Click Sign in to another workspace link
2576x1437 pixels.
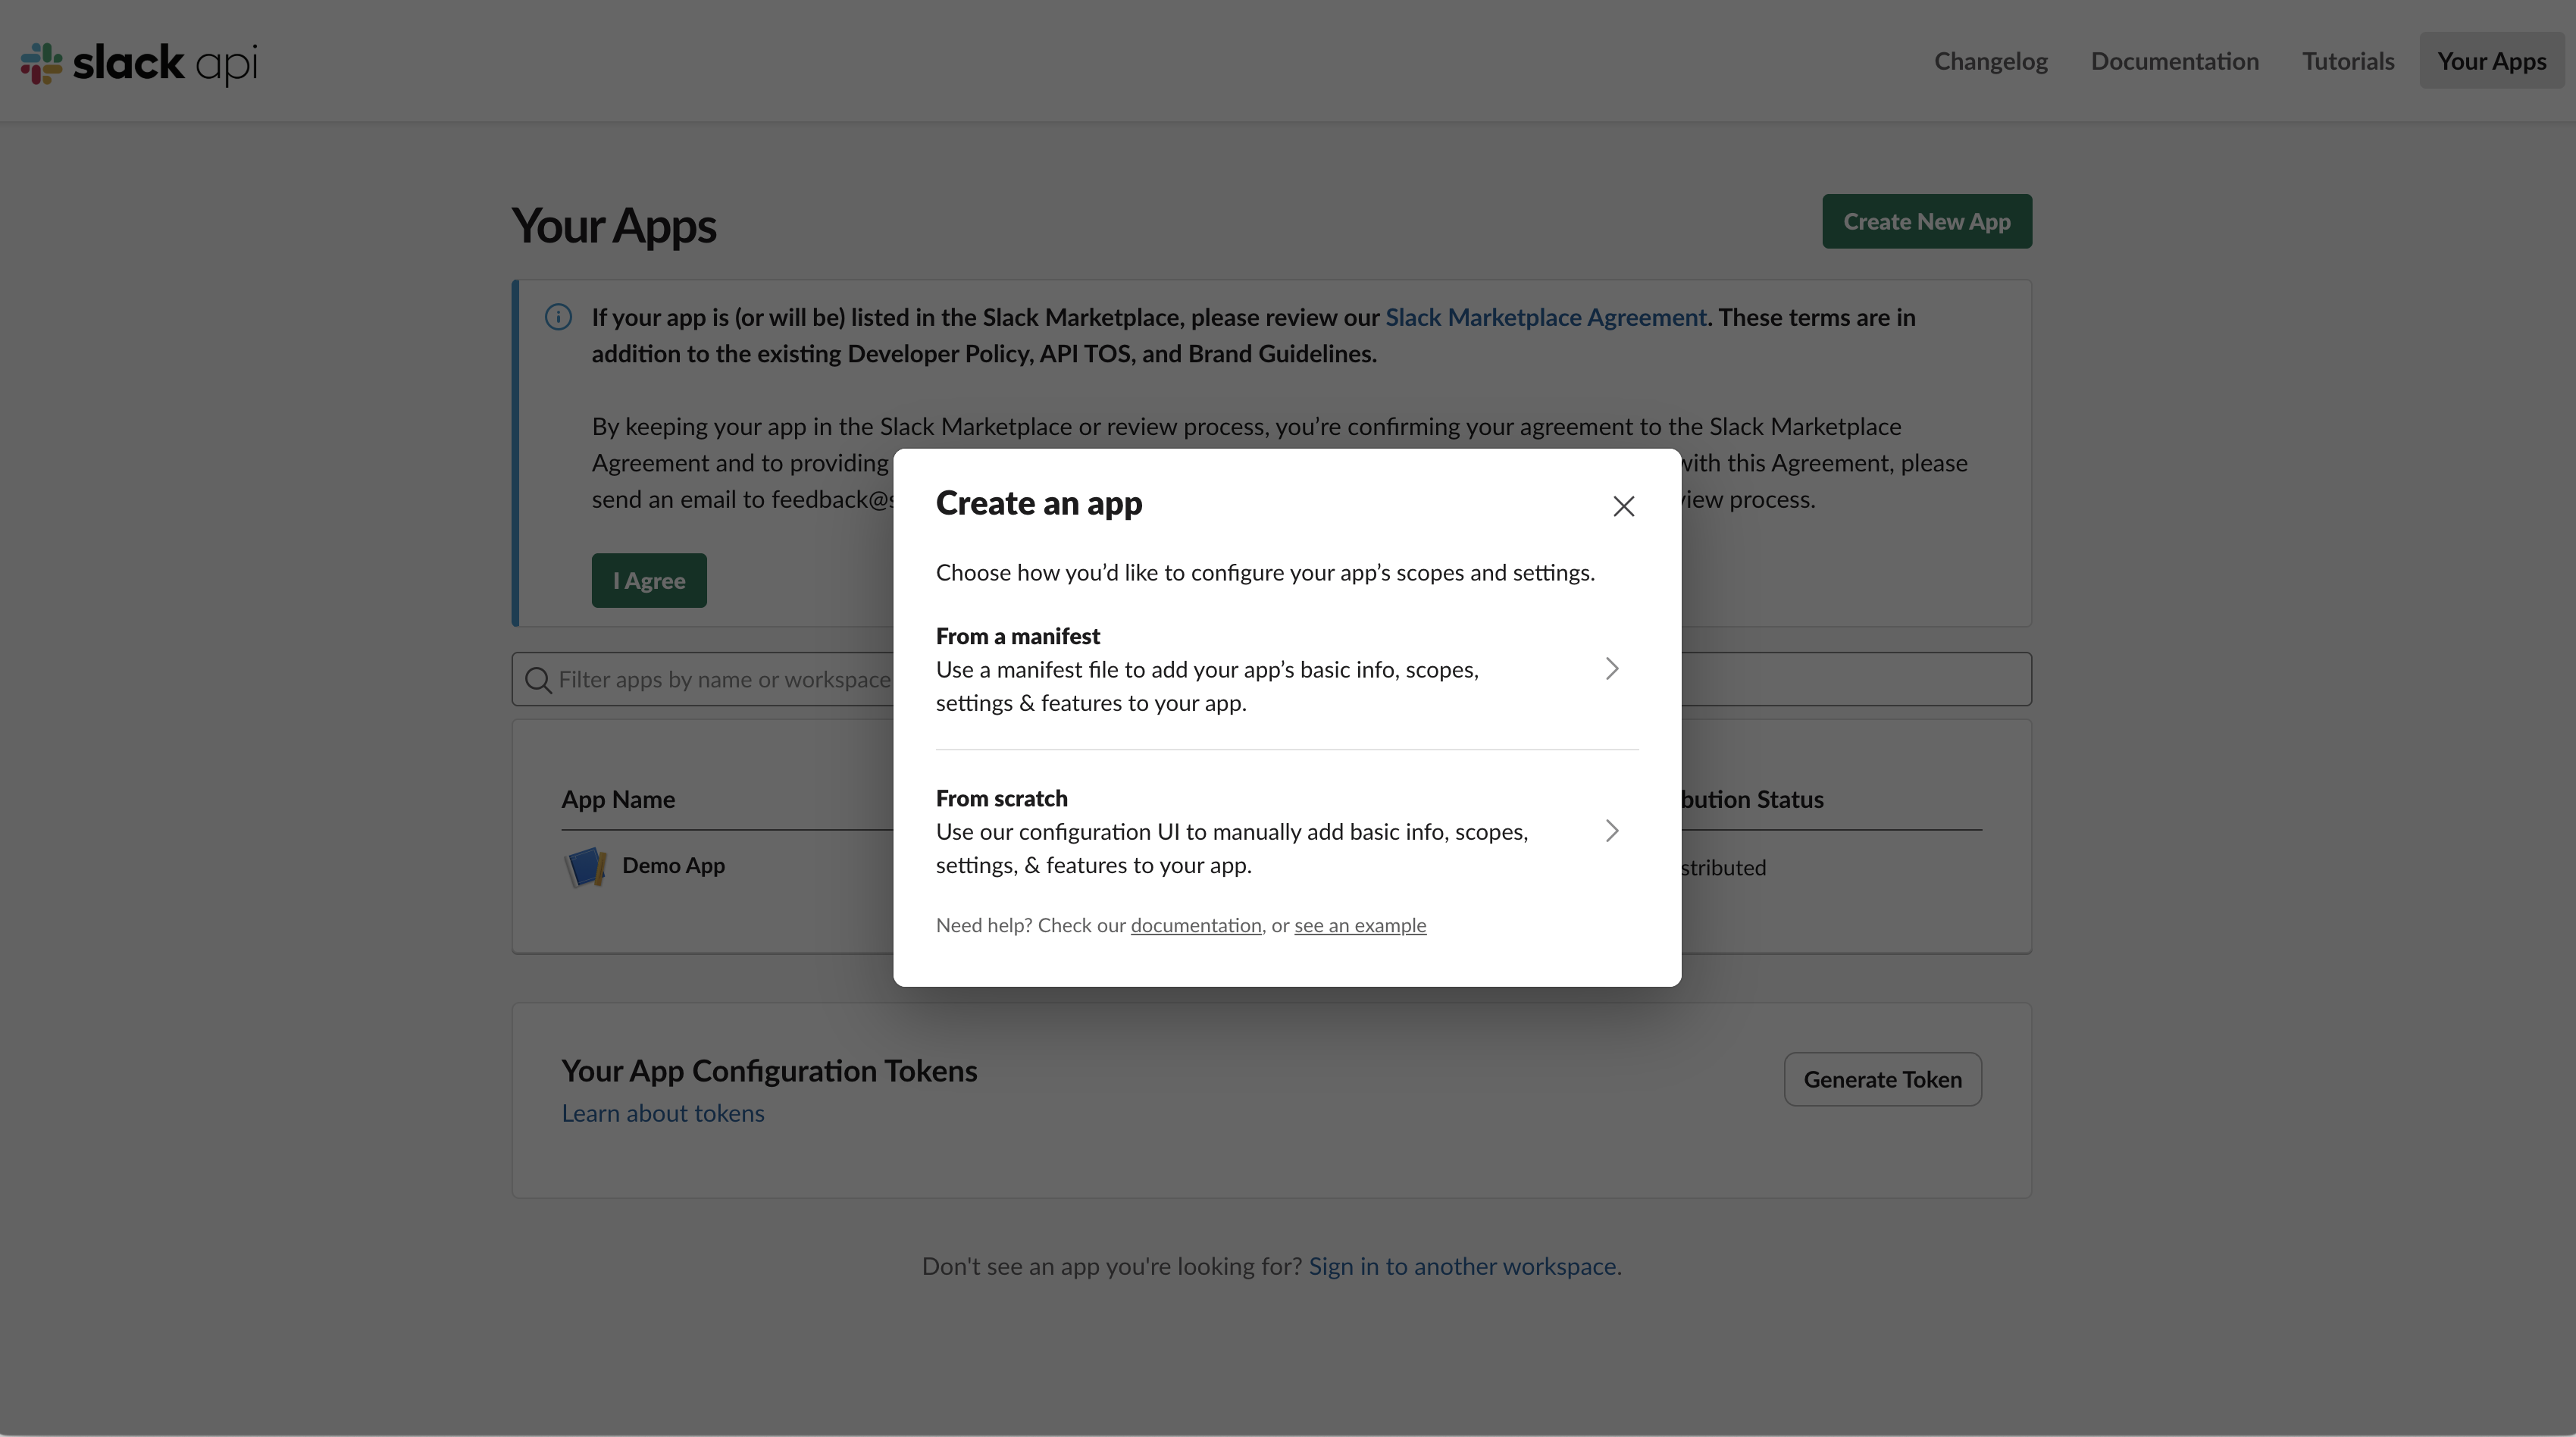[x=1465, y=1266]
